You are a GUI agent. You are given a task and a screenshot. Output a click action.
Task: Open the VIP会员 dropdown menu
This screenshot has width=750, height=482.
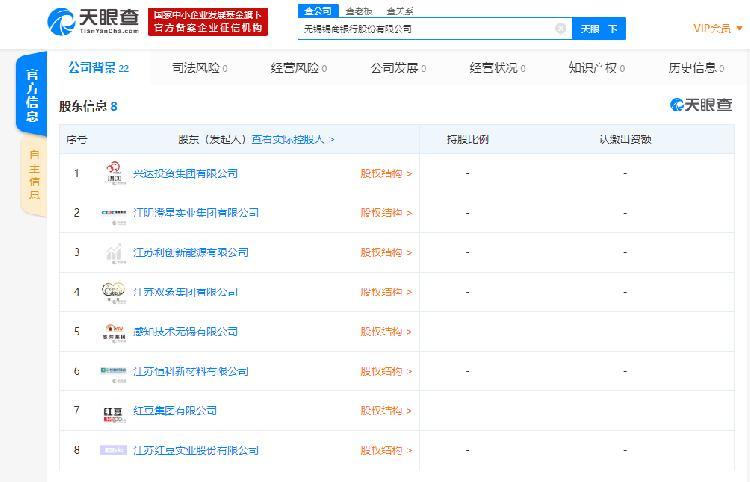(x=718, y=28)
